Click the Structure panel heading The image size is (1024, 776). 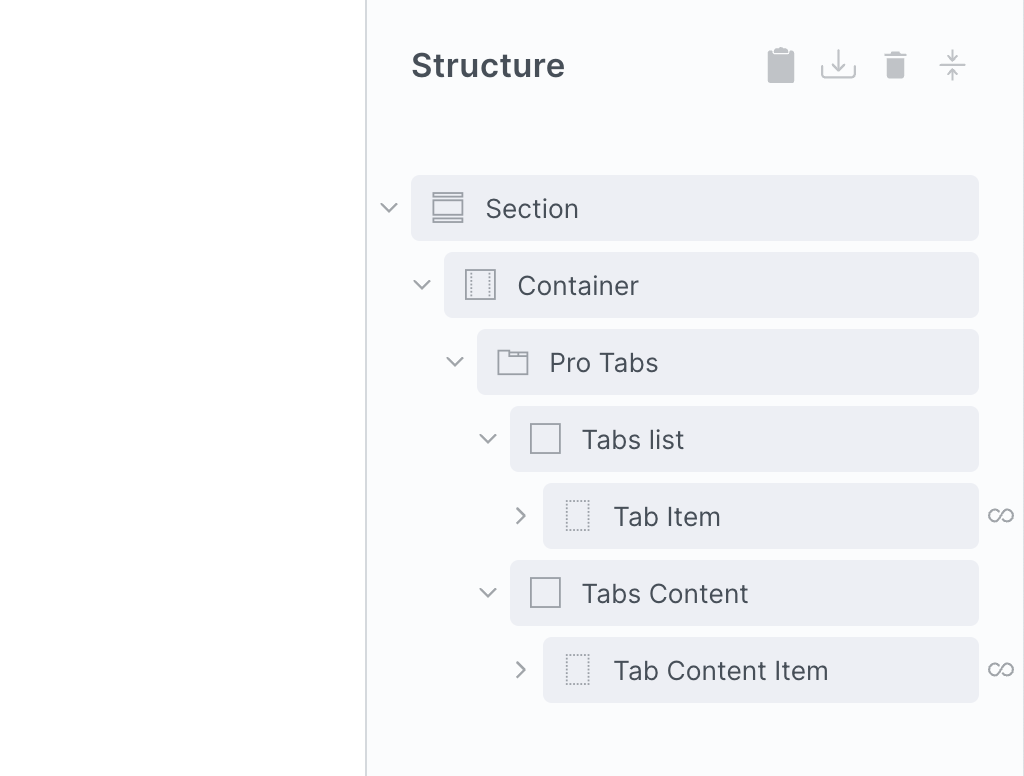coord(488,66)
